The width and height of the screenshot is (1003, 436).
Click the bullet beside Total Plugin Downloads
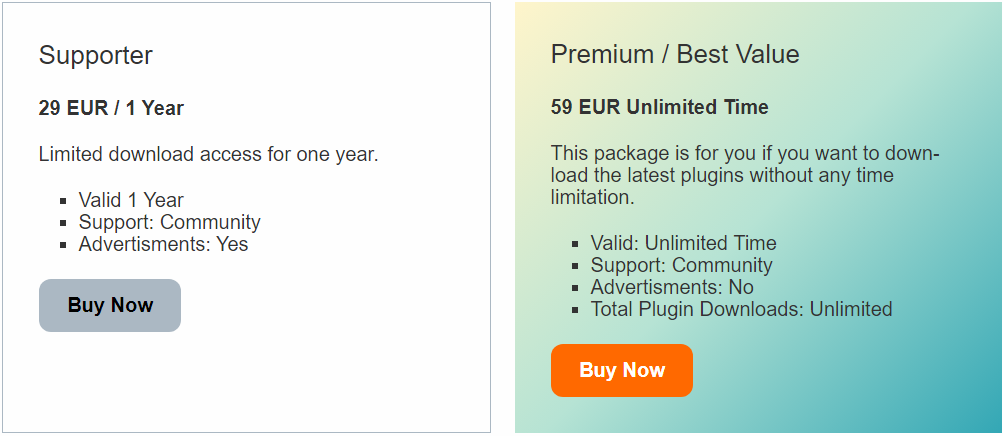pos(576,310)
